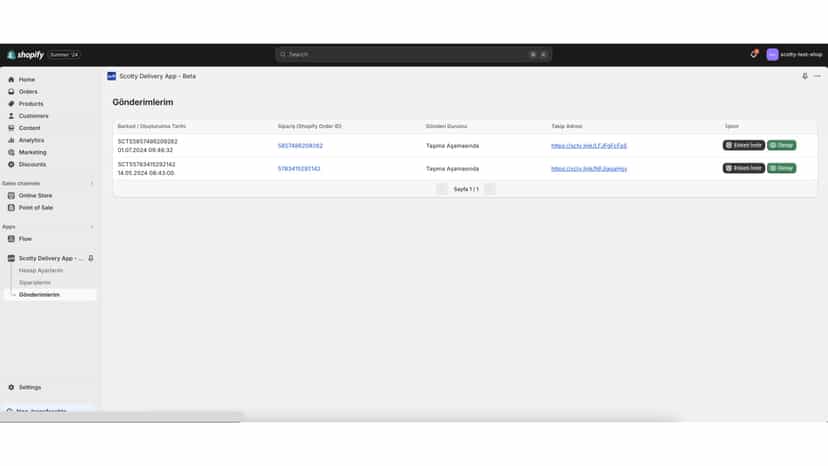
Task: Pin the Scotty Delivery App
Action: 91,258
